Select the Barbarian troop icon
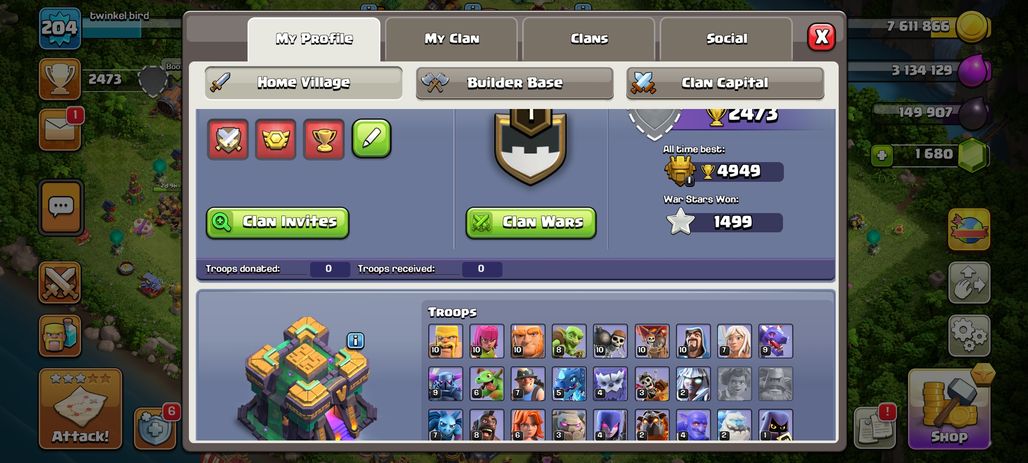Image resolution: width=1028 pixels, height=463 pixels. click(445, 341)
